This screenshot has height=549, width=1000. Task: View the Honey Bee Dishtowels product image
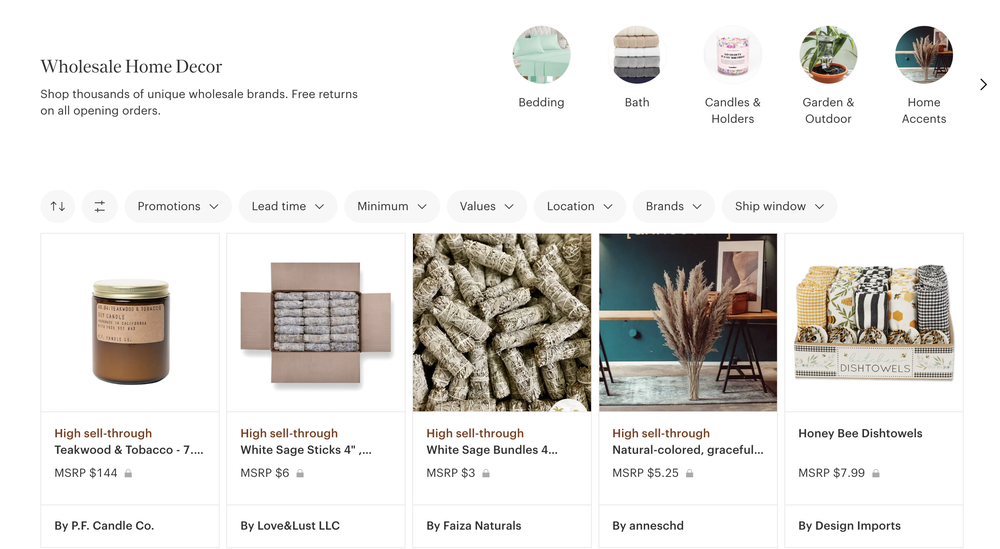[874, 322]
